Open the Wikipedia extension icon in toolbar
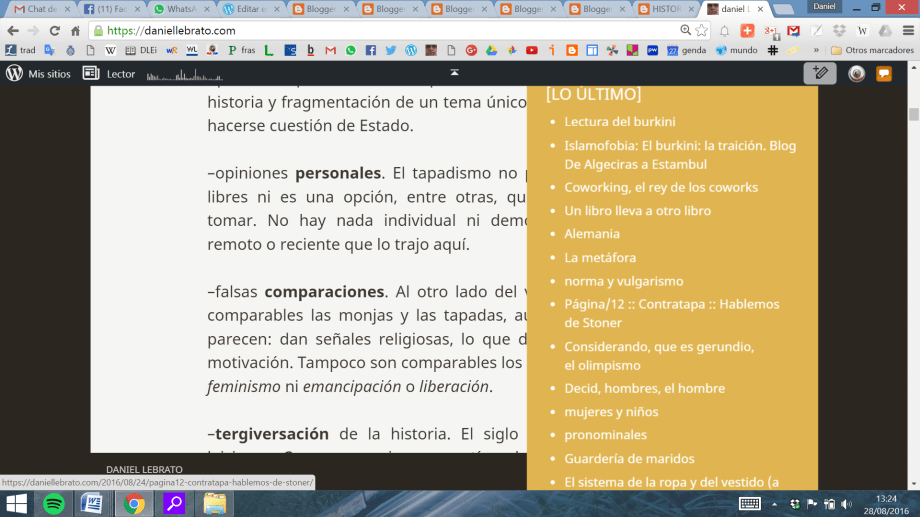Screen dimensions: 920x517 (x=862, y=31)
